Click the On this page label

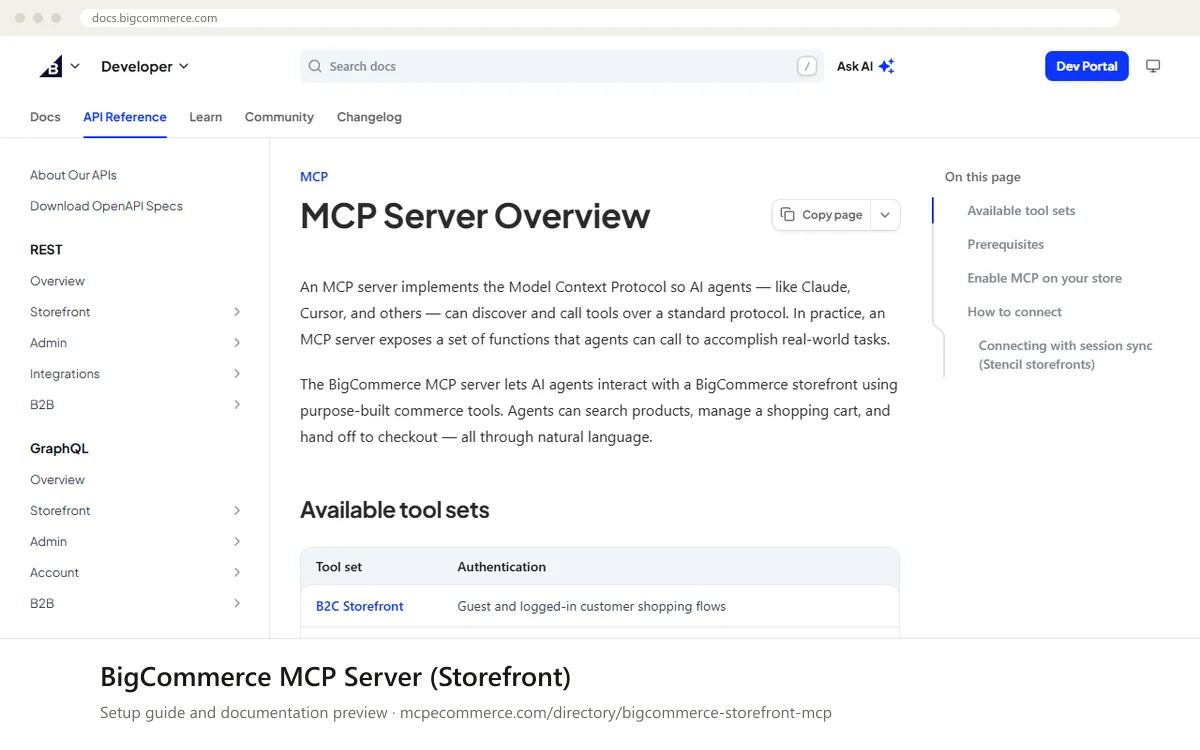983,177
